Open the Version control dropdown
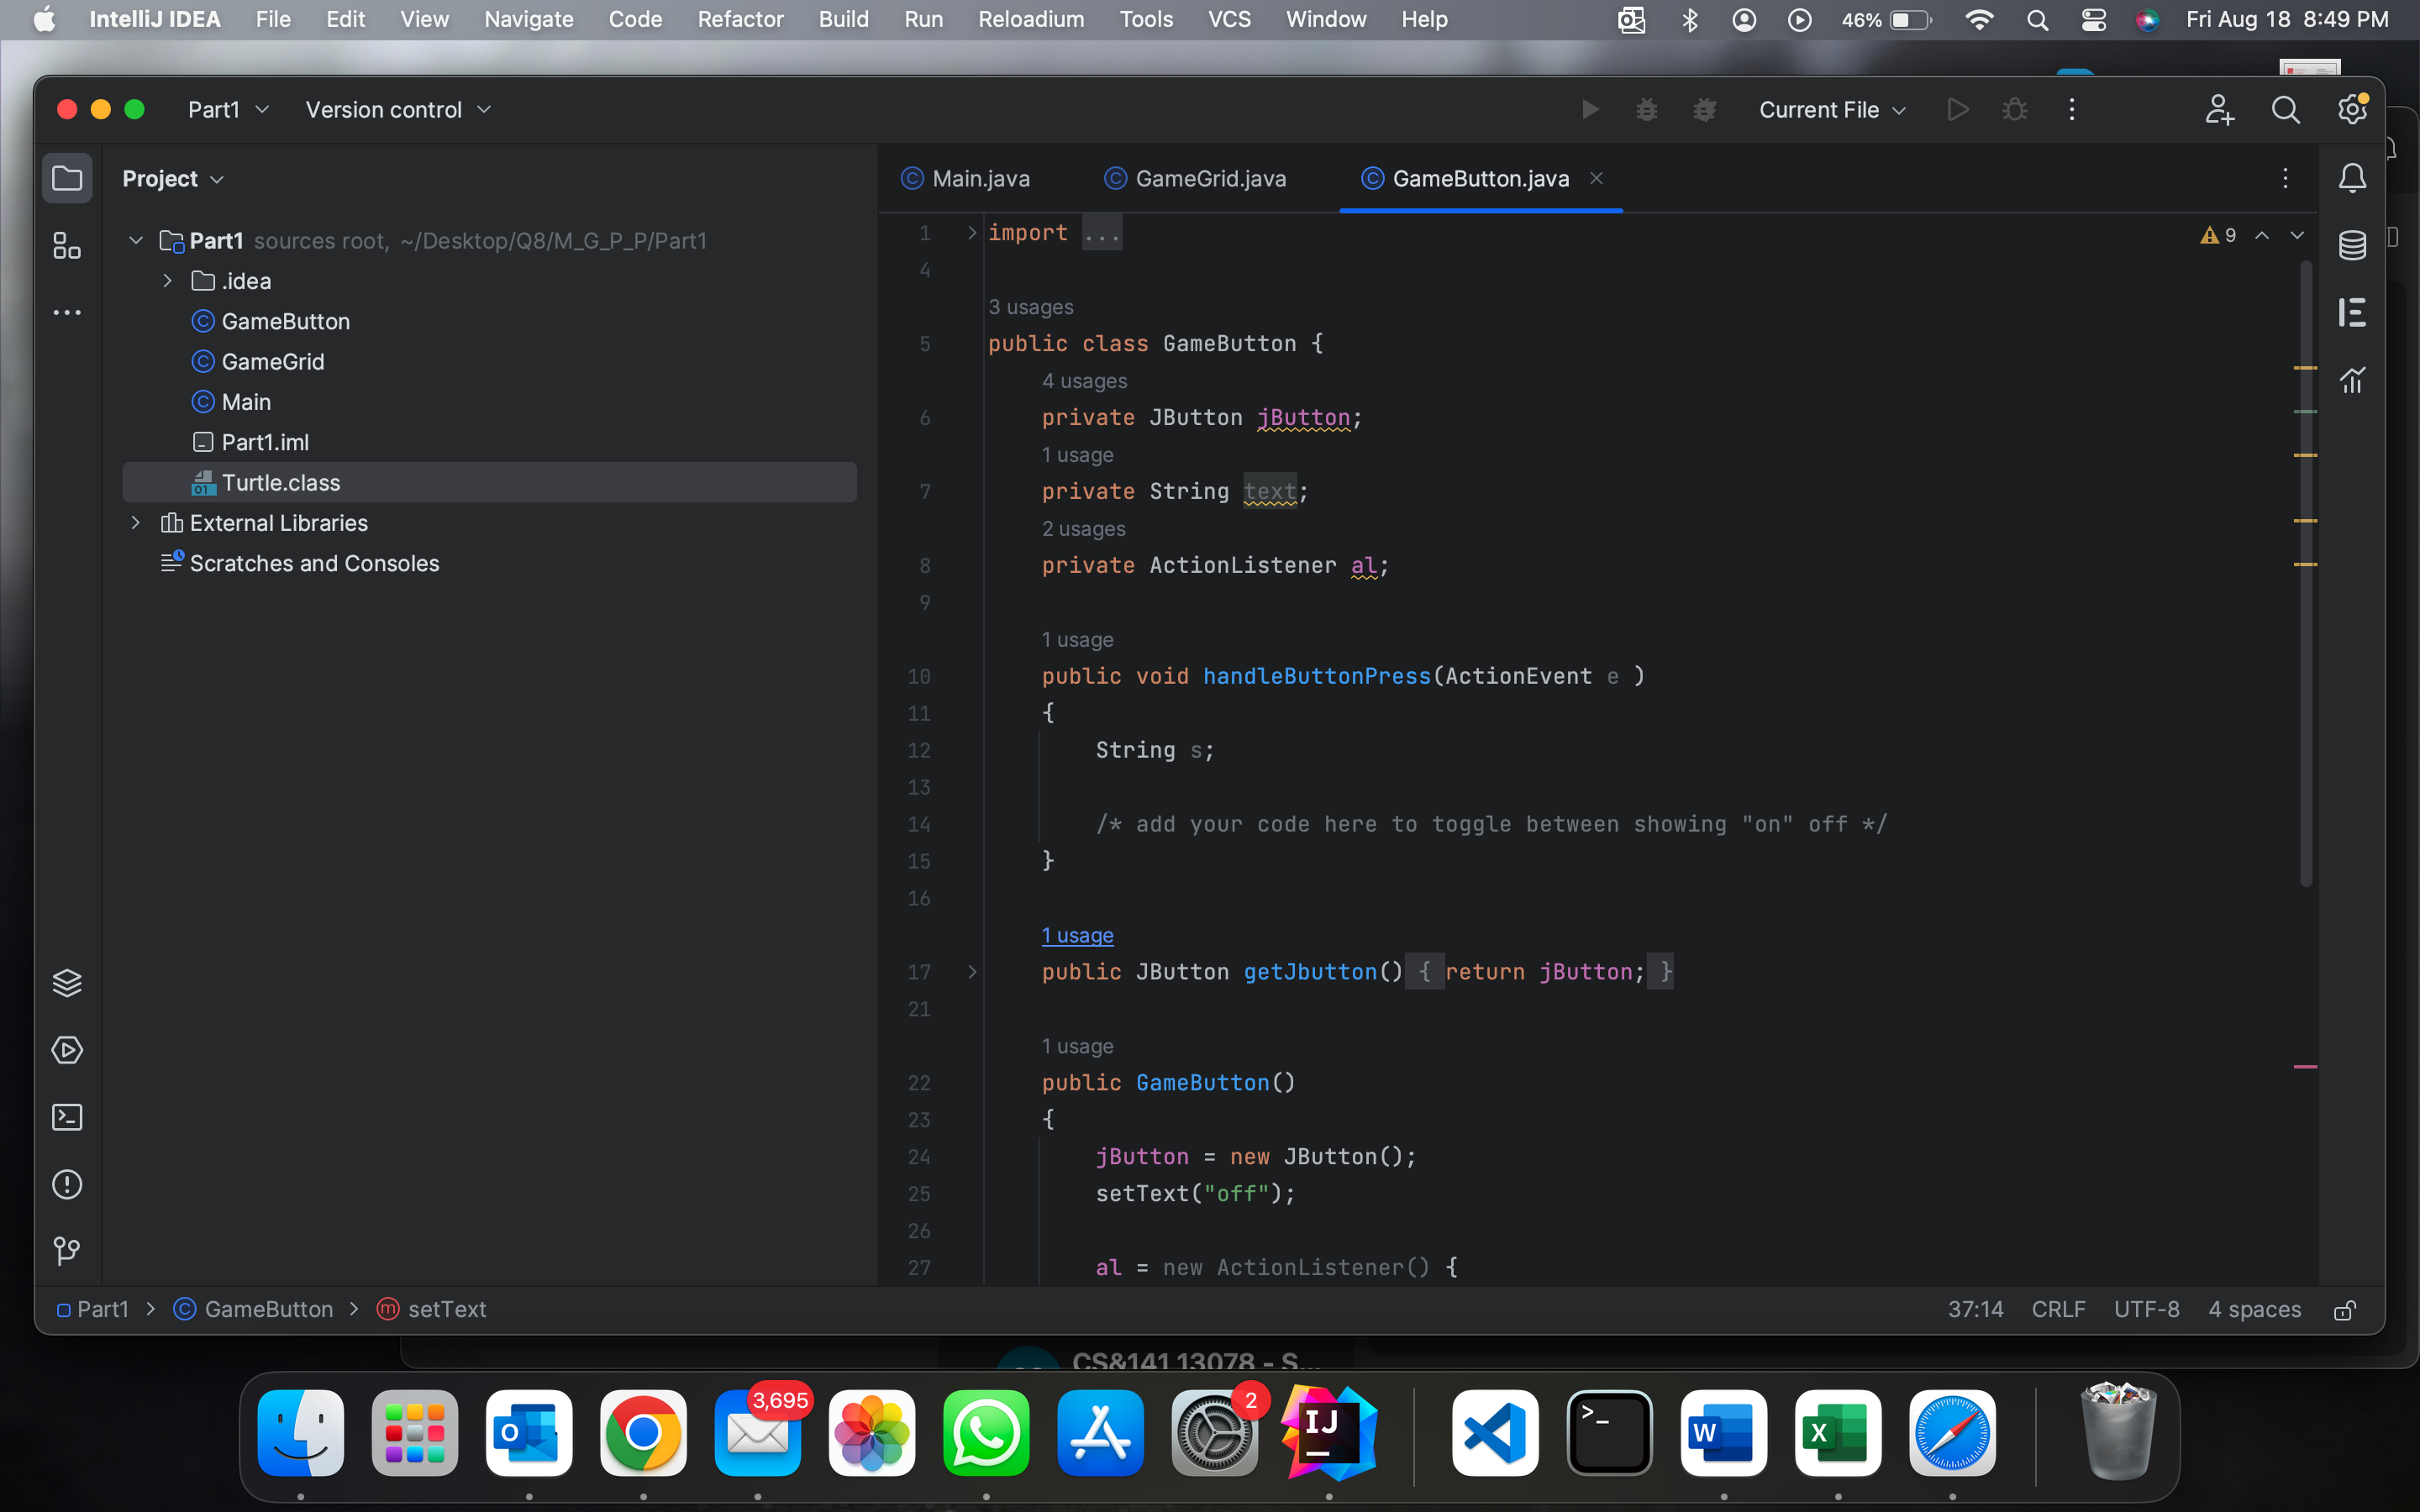The width and height of the screenshot is (2420, 1512). [398, 110]
